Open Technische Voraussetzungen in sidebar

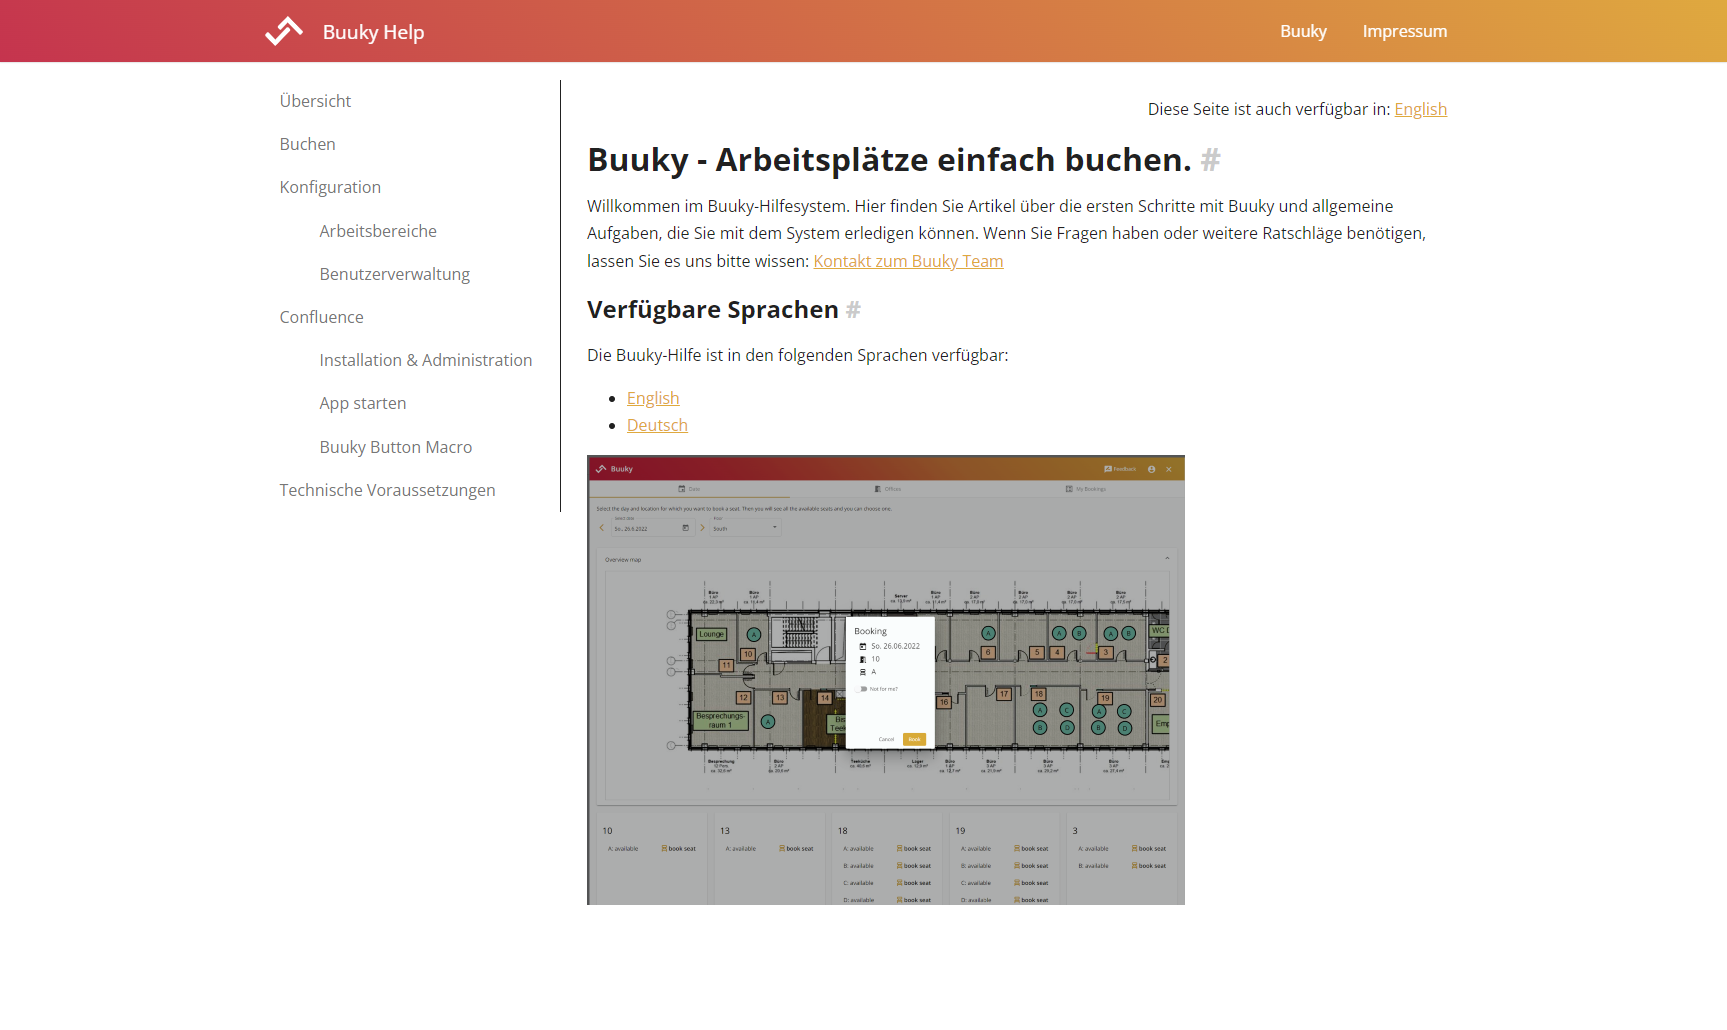387,490
